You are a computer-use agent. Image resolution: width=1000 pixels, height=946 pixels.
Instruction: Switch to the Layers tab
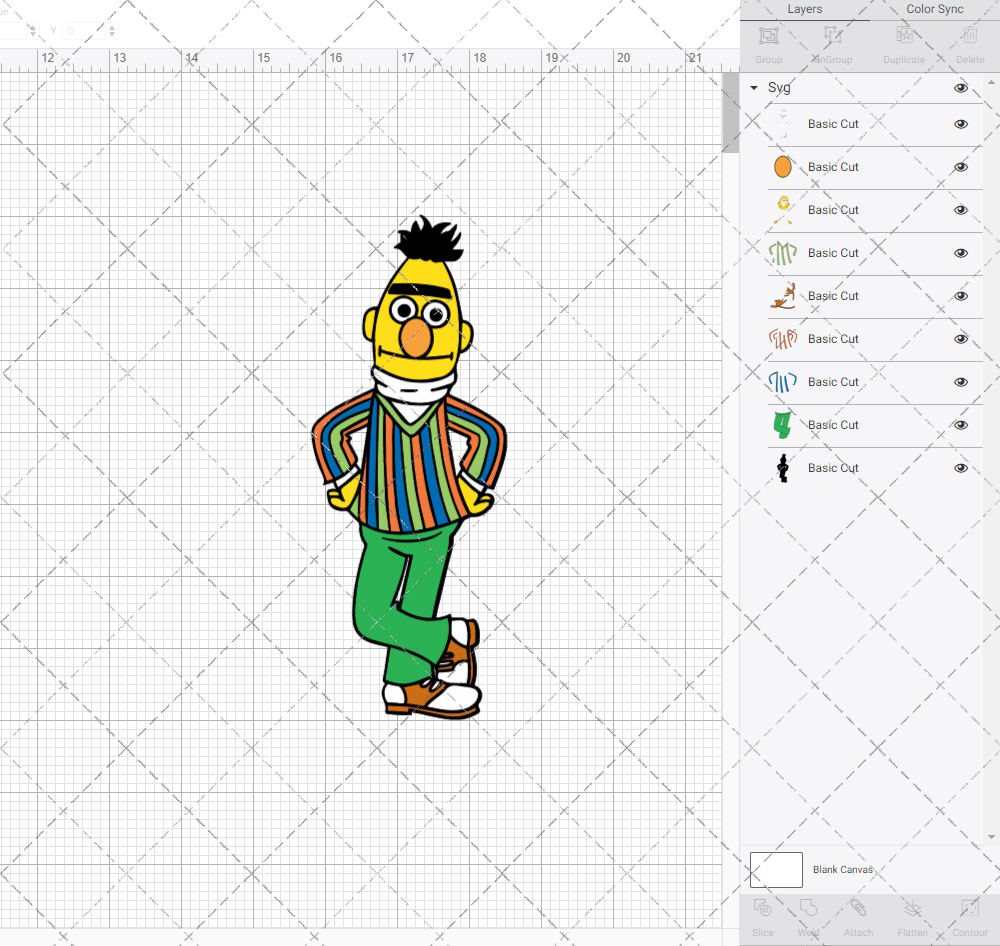pos(804,9)
